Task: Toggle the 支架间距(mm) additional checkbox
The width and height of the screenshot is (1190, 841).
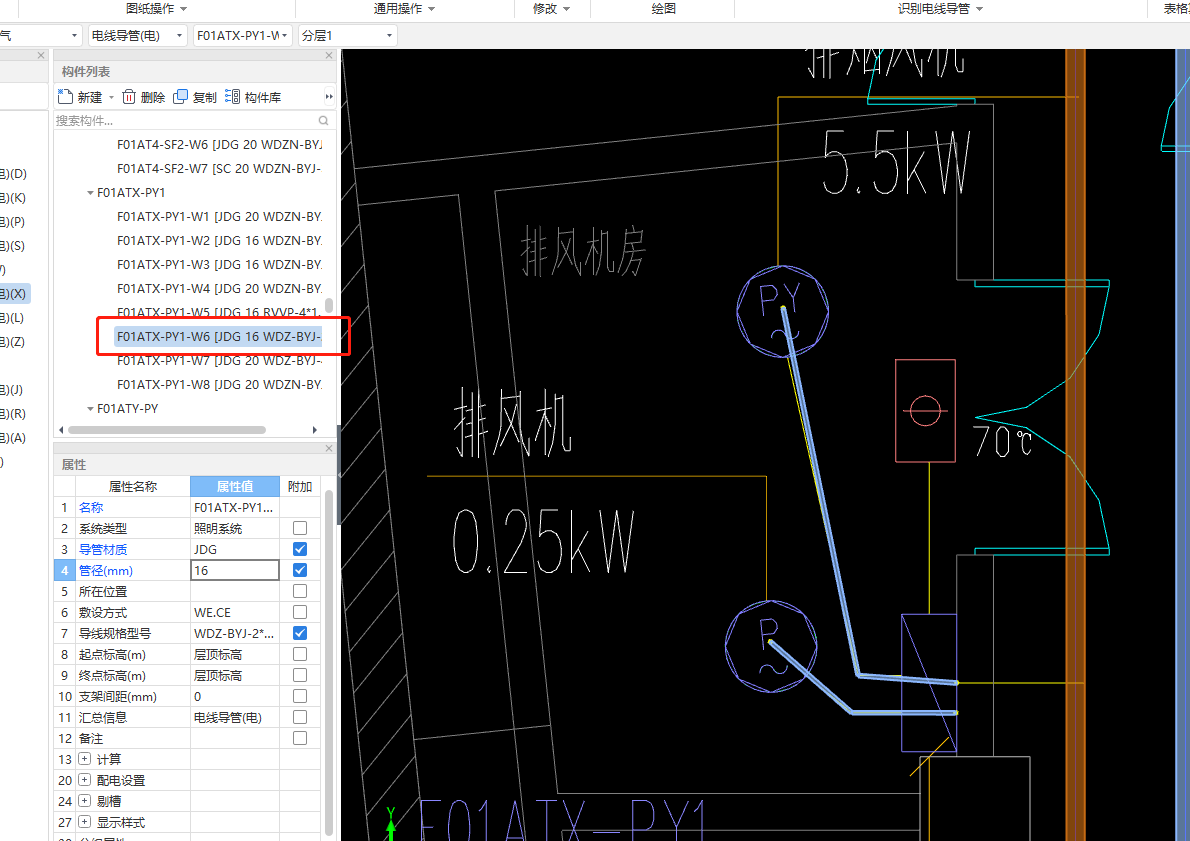Action: [x=300, y=696]
